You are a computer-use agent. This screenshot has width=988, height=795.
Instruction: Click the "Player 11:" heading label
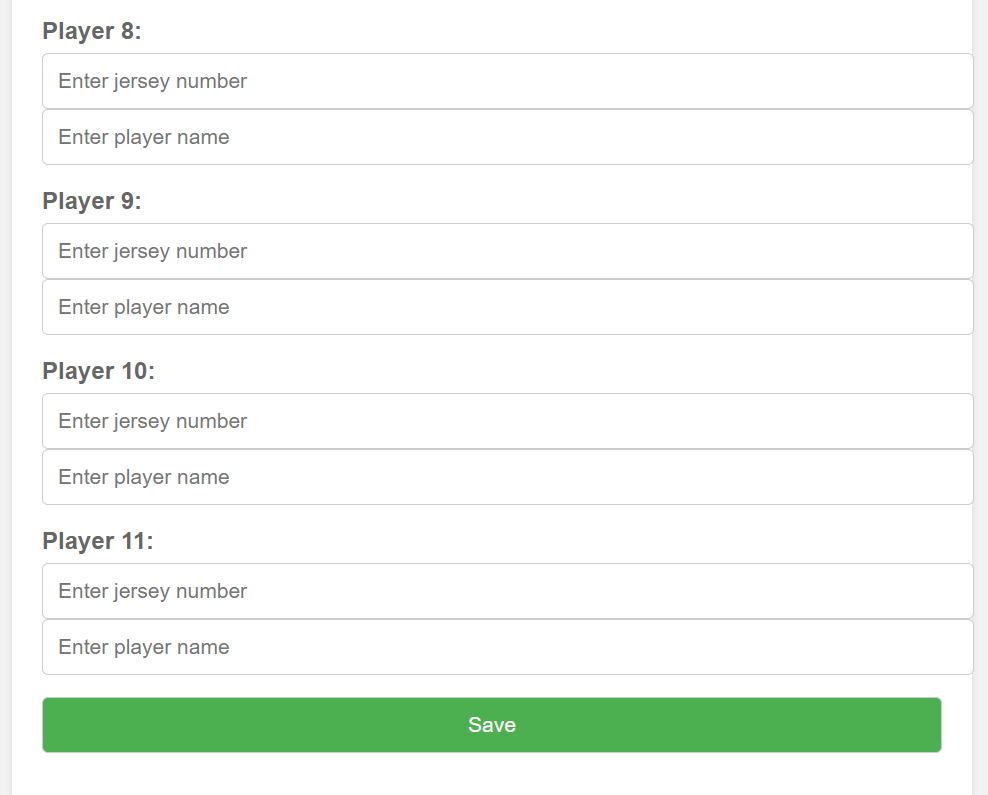pyautogui.click(x=98, y=541)
